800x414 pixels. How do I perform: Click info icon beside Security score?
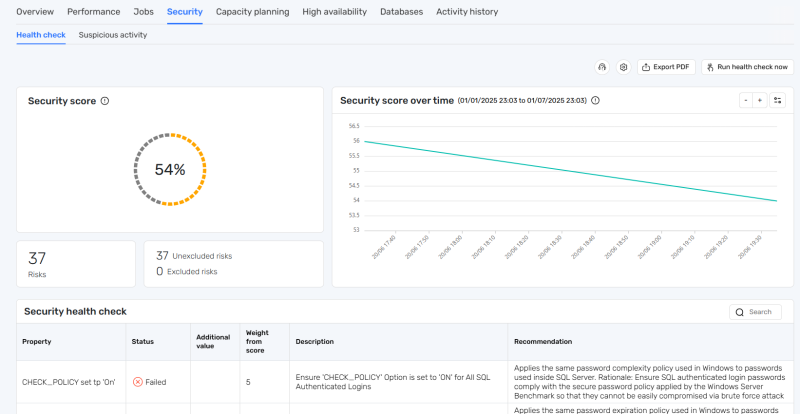[x=105, y=101]
